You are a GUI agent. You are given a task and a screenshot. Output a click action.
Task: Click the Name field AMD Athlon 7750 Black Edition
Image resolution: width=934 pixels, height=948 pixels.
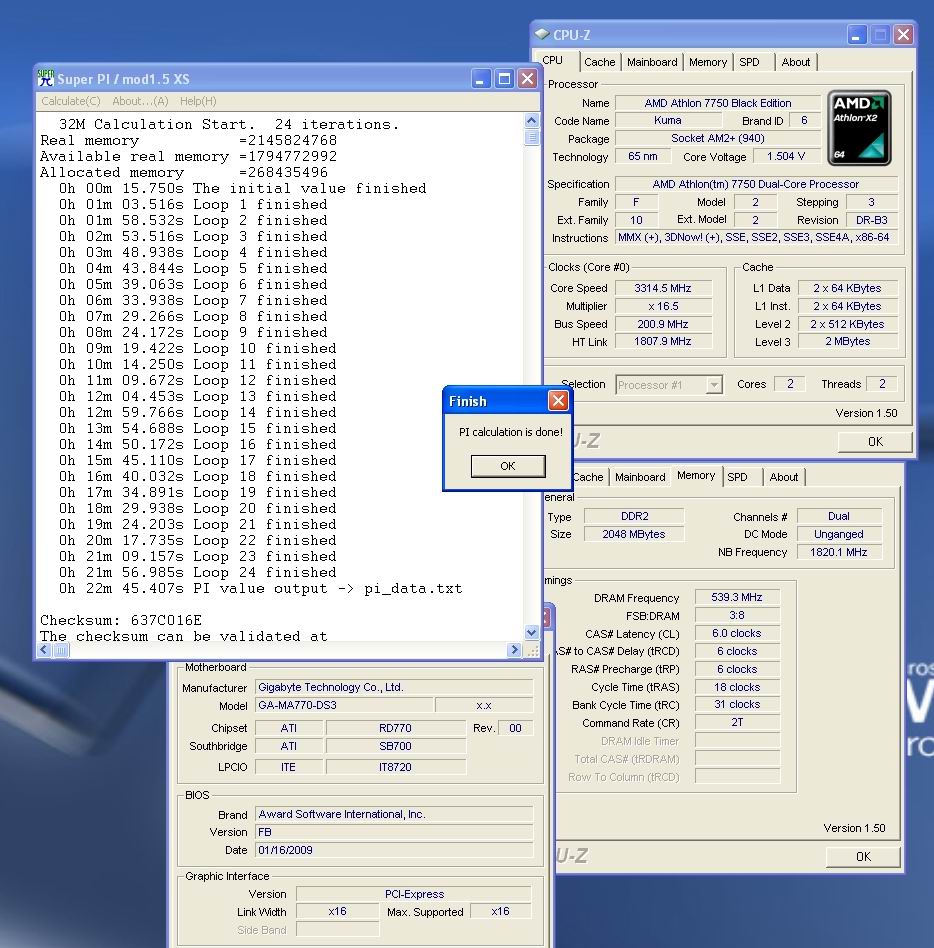(718, 103)
